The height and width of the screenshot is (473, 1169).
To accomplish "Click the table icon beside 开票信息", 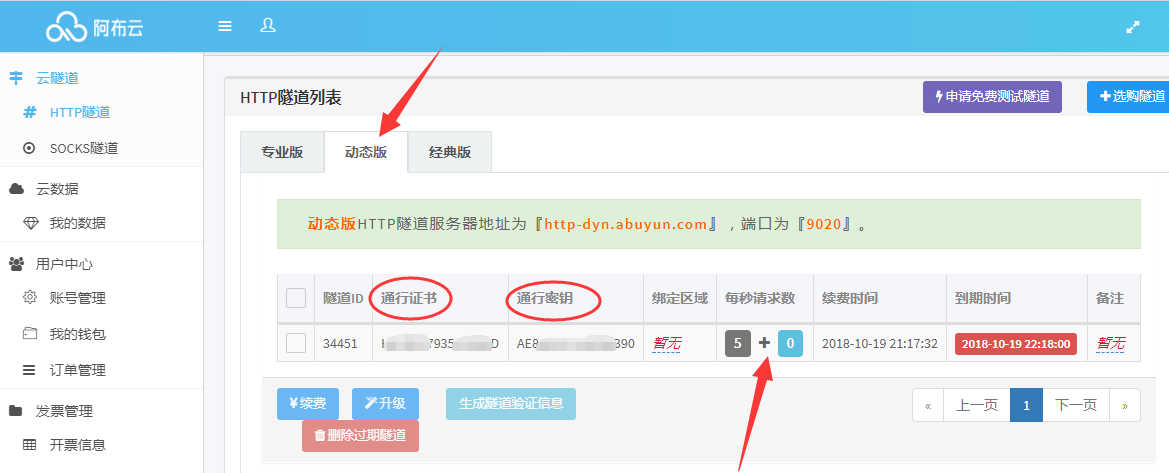I will [30, 445].
